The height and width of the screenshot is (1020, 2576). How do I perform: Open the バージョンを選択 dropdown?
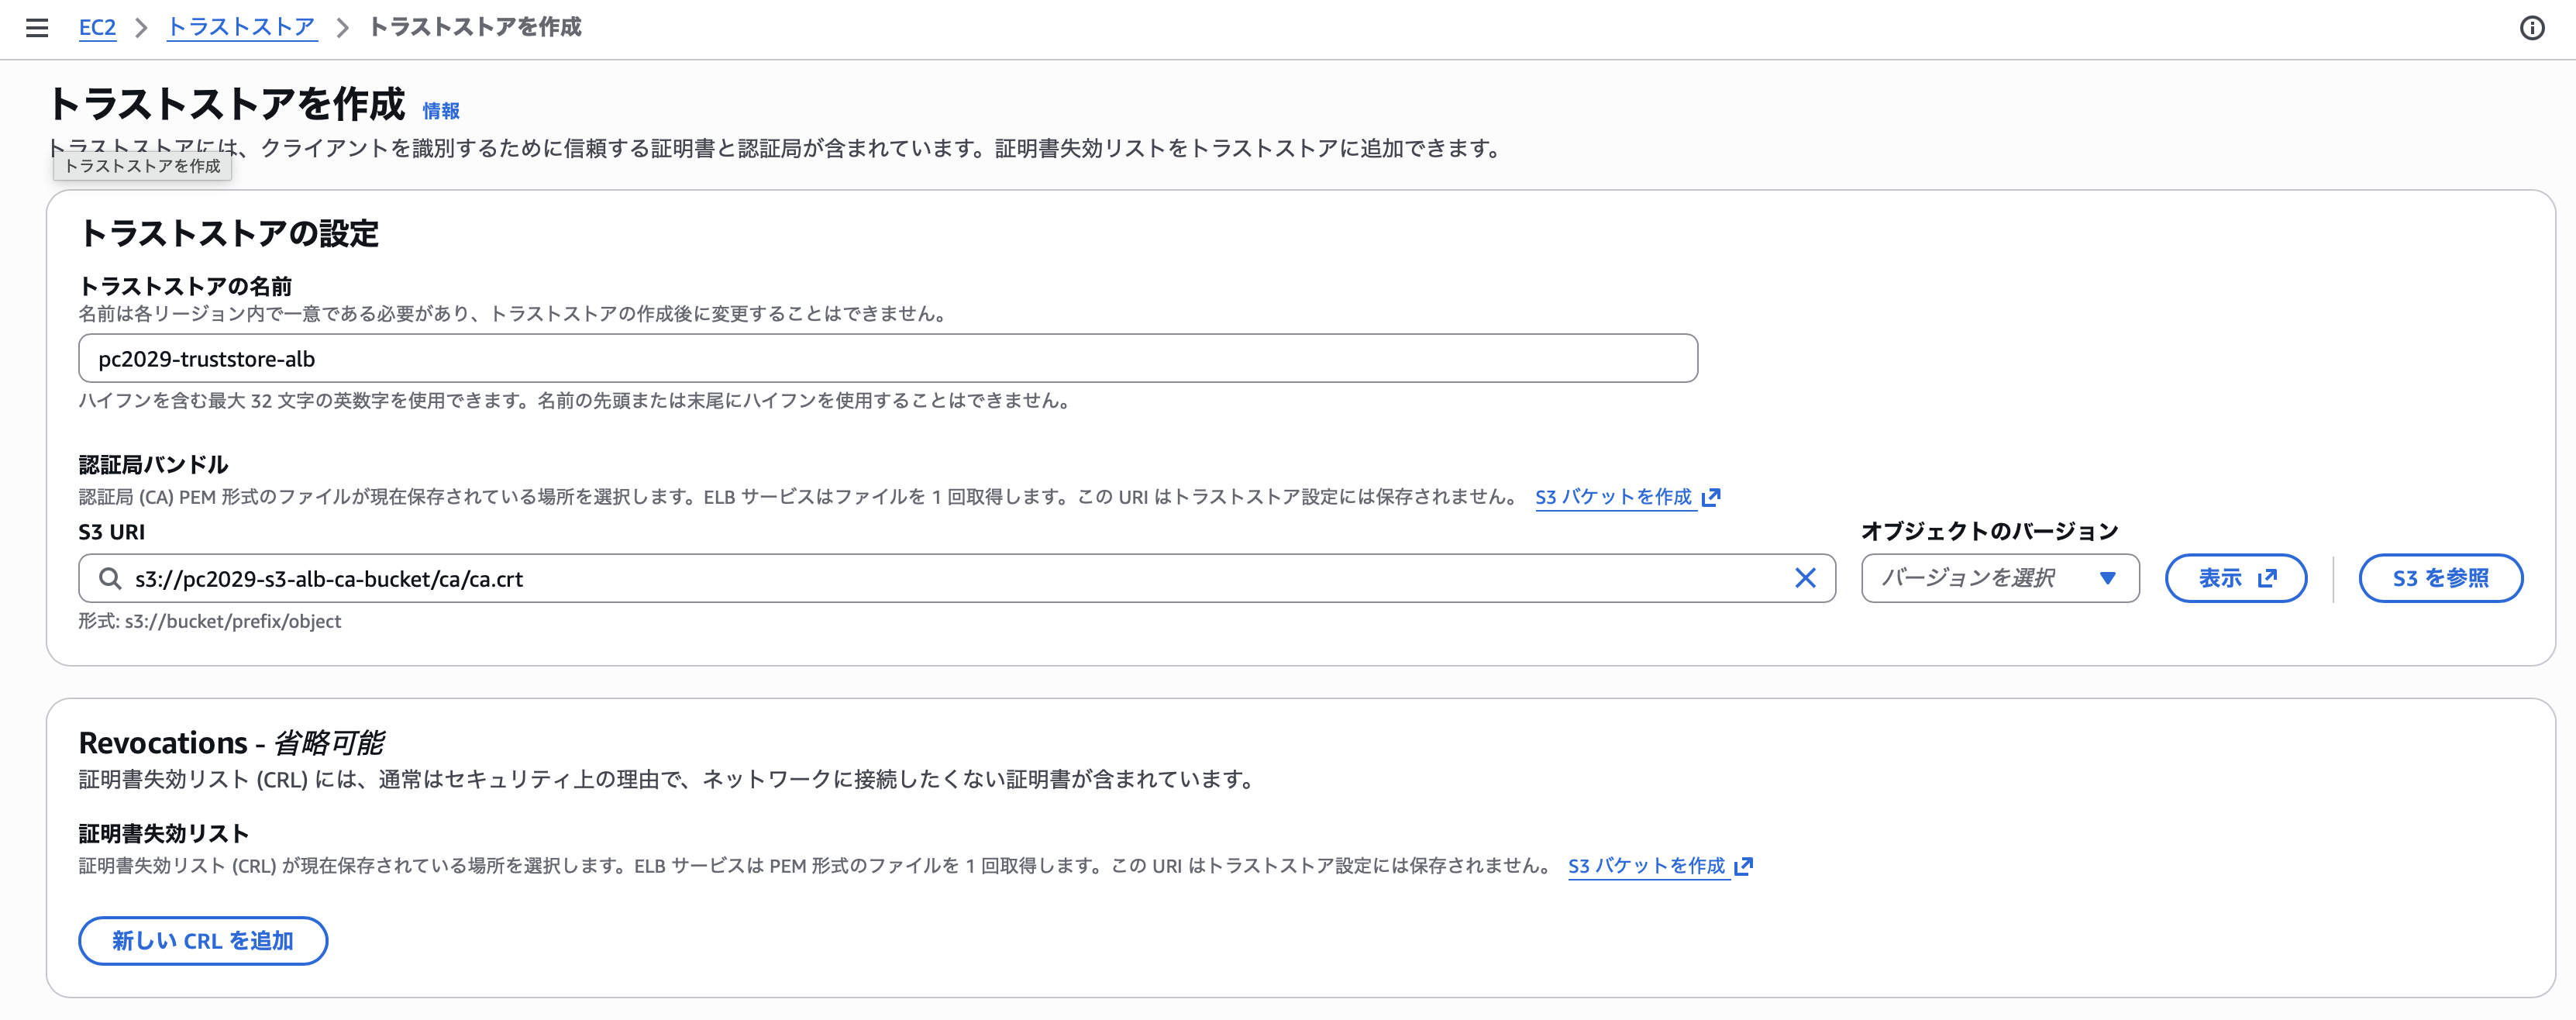click(x=2000, y=578)
